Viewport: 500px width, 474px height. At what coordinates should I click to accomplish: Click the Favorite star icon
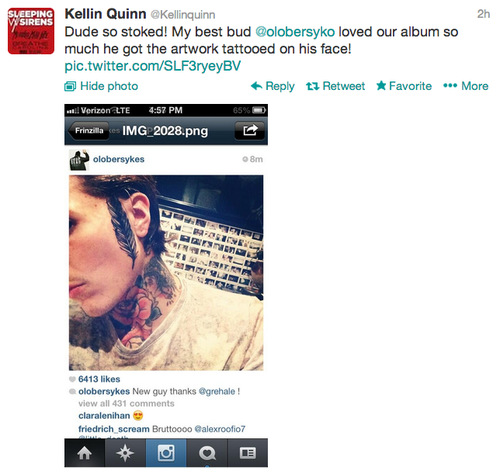click(381, 86)
